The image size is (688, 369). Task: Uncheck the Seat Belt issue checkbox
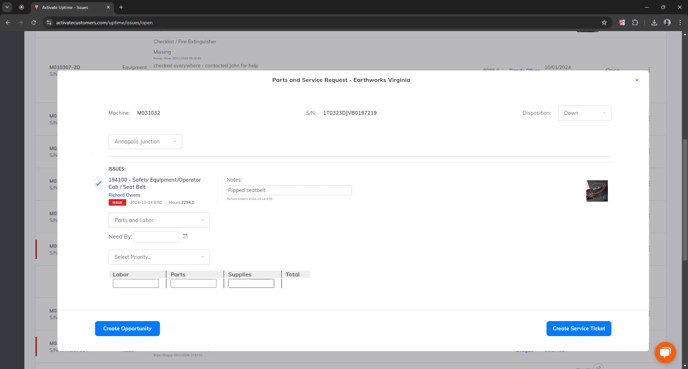pyautogui.click(x=98, y=183)
